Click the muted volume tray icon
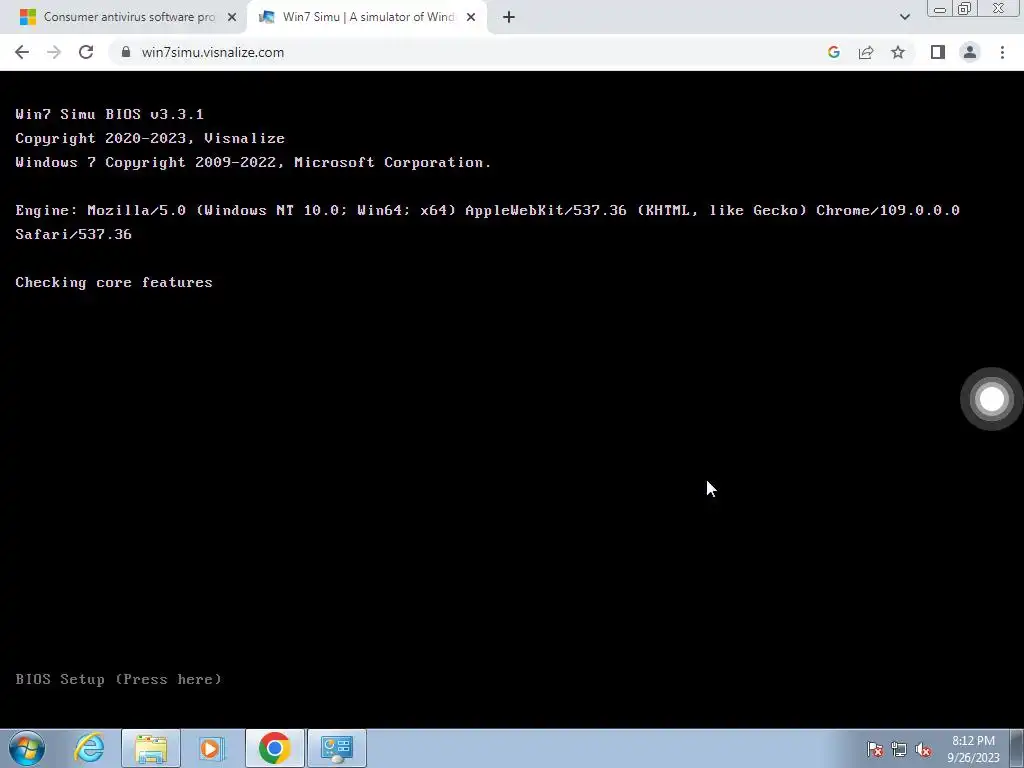Image resolution: width=1024 pixels, height=768 pixels. tap(923, 749)
